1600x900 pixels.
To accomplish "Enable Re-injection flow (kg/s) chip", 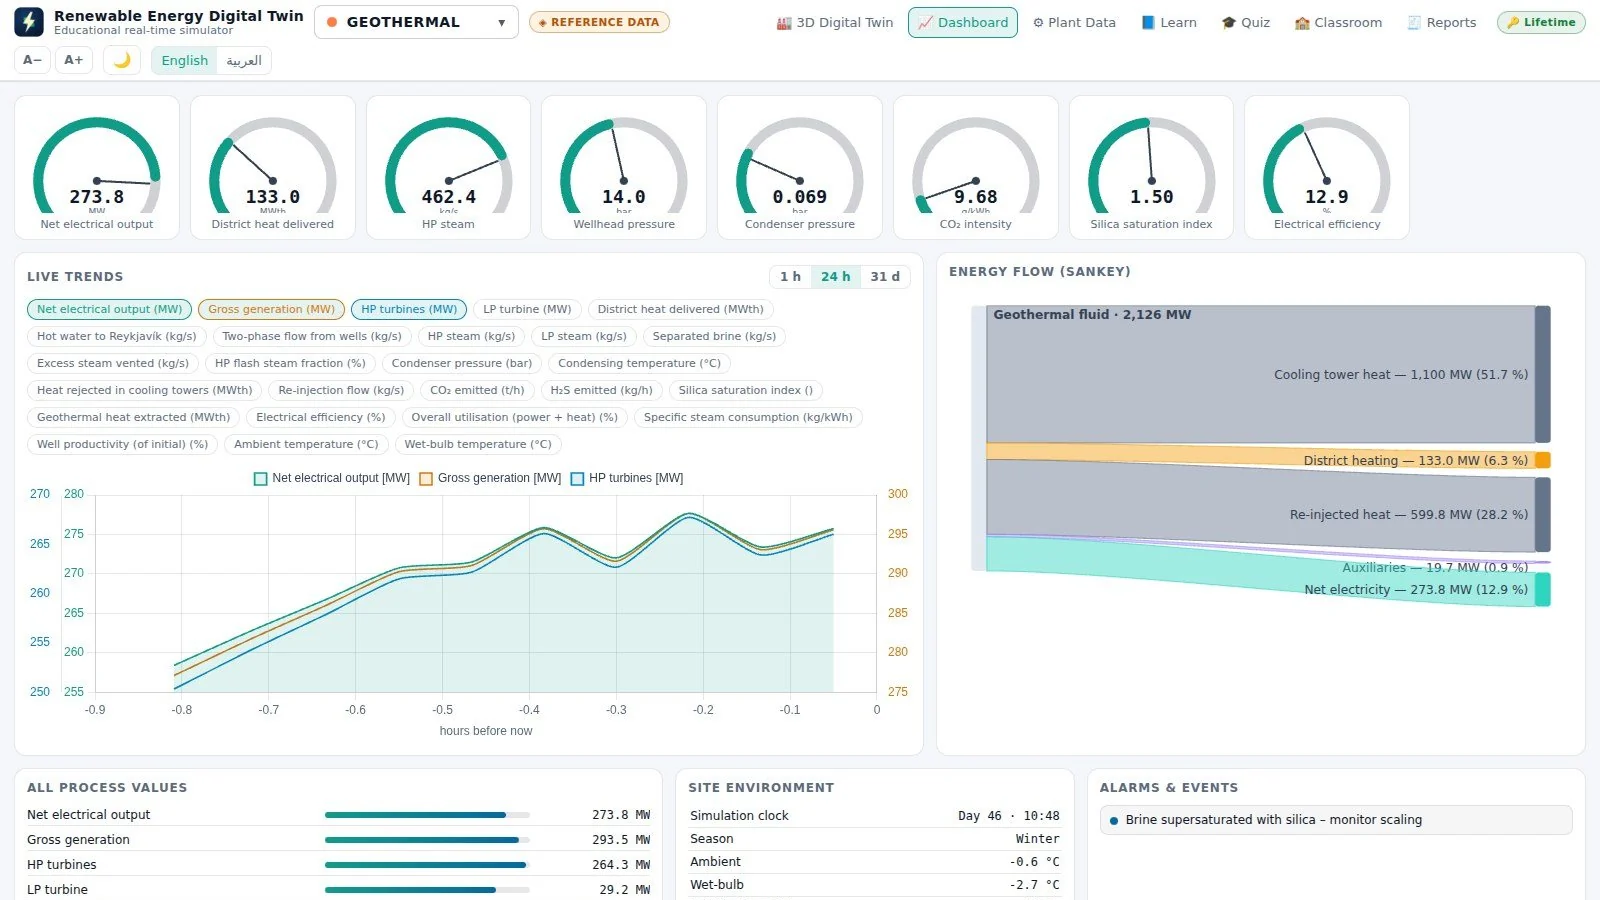I will 341,390.
